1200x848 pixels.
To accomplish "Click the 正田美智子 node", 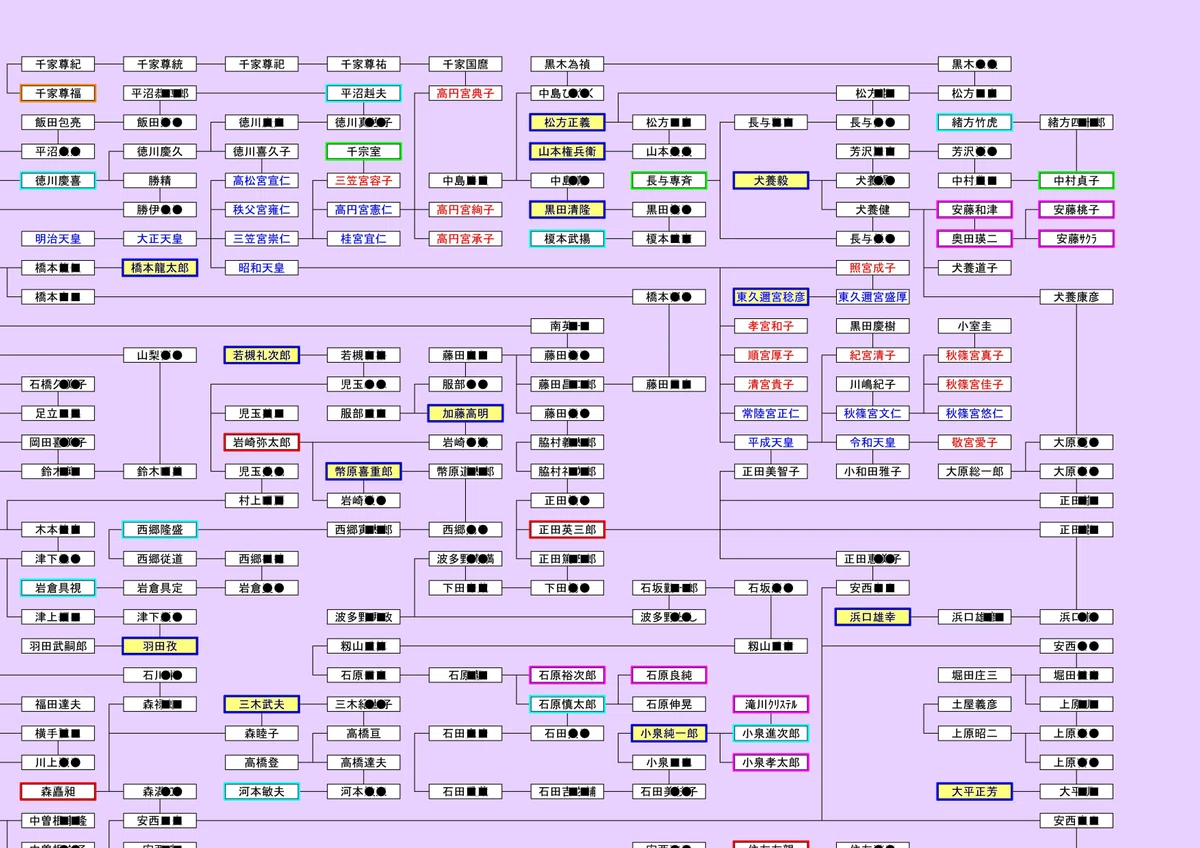I will (772, 471).
